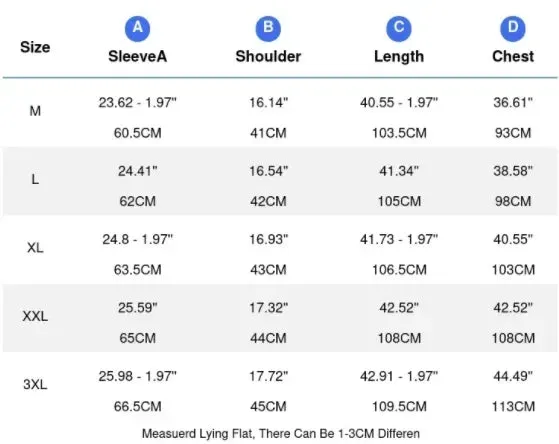Select the M size row label
This screenshot has height=444, width=559.
35,111
